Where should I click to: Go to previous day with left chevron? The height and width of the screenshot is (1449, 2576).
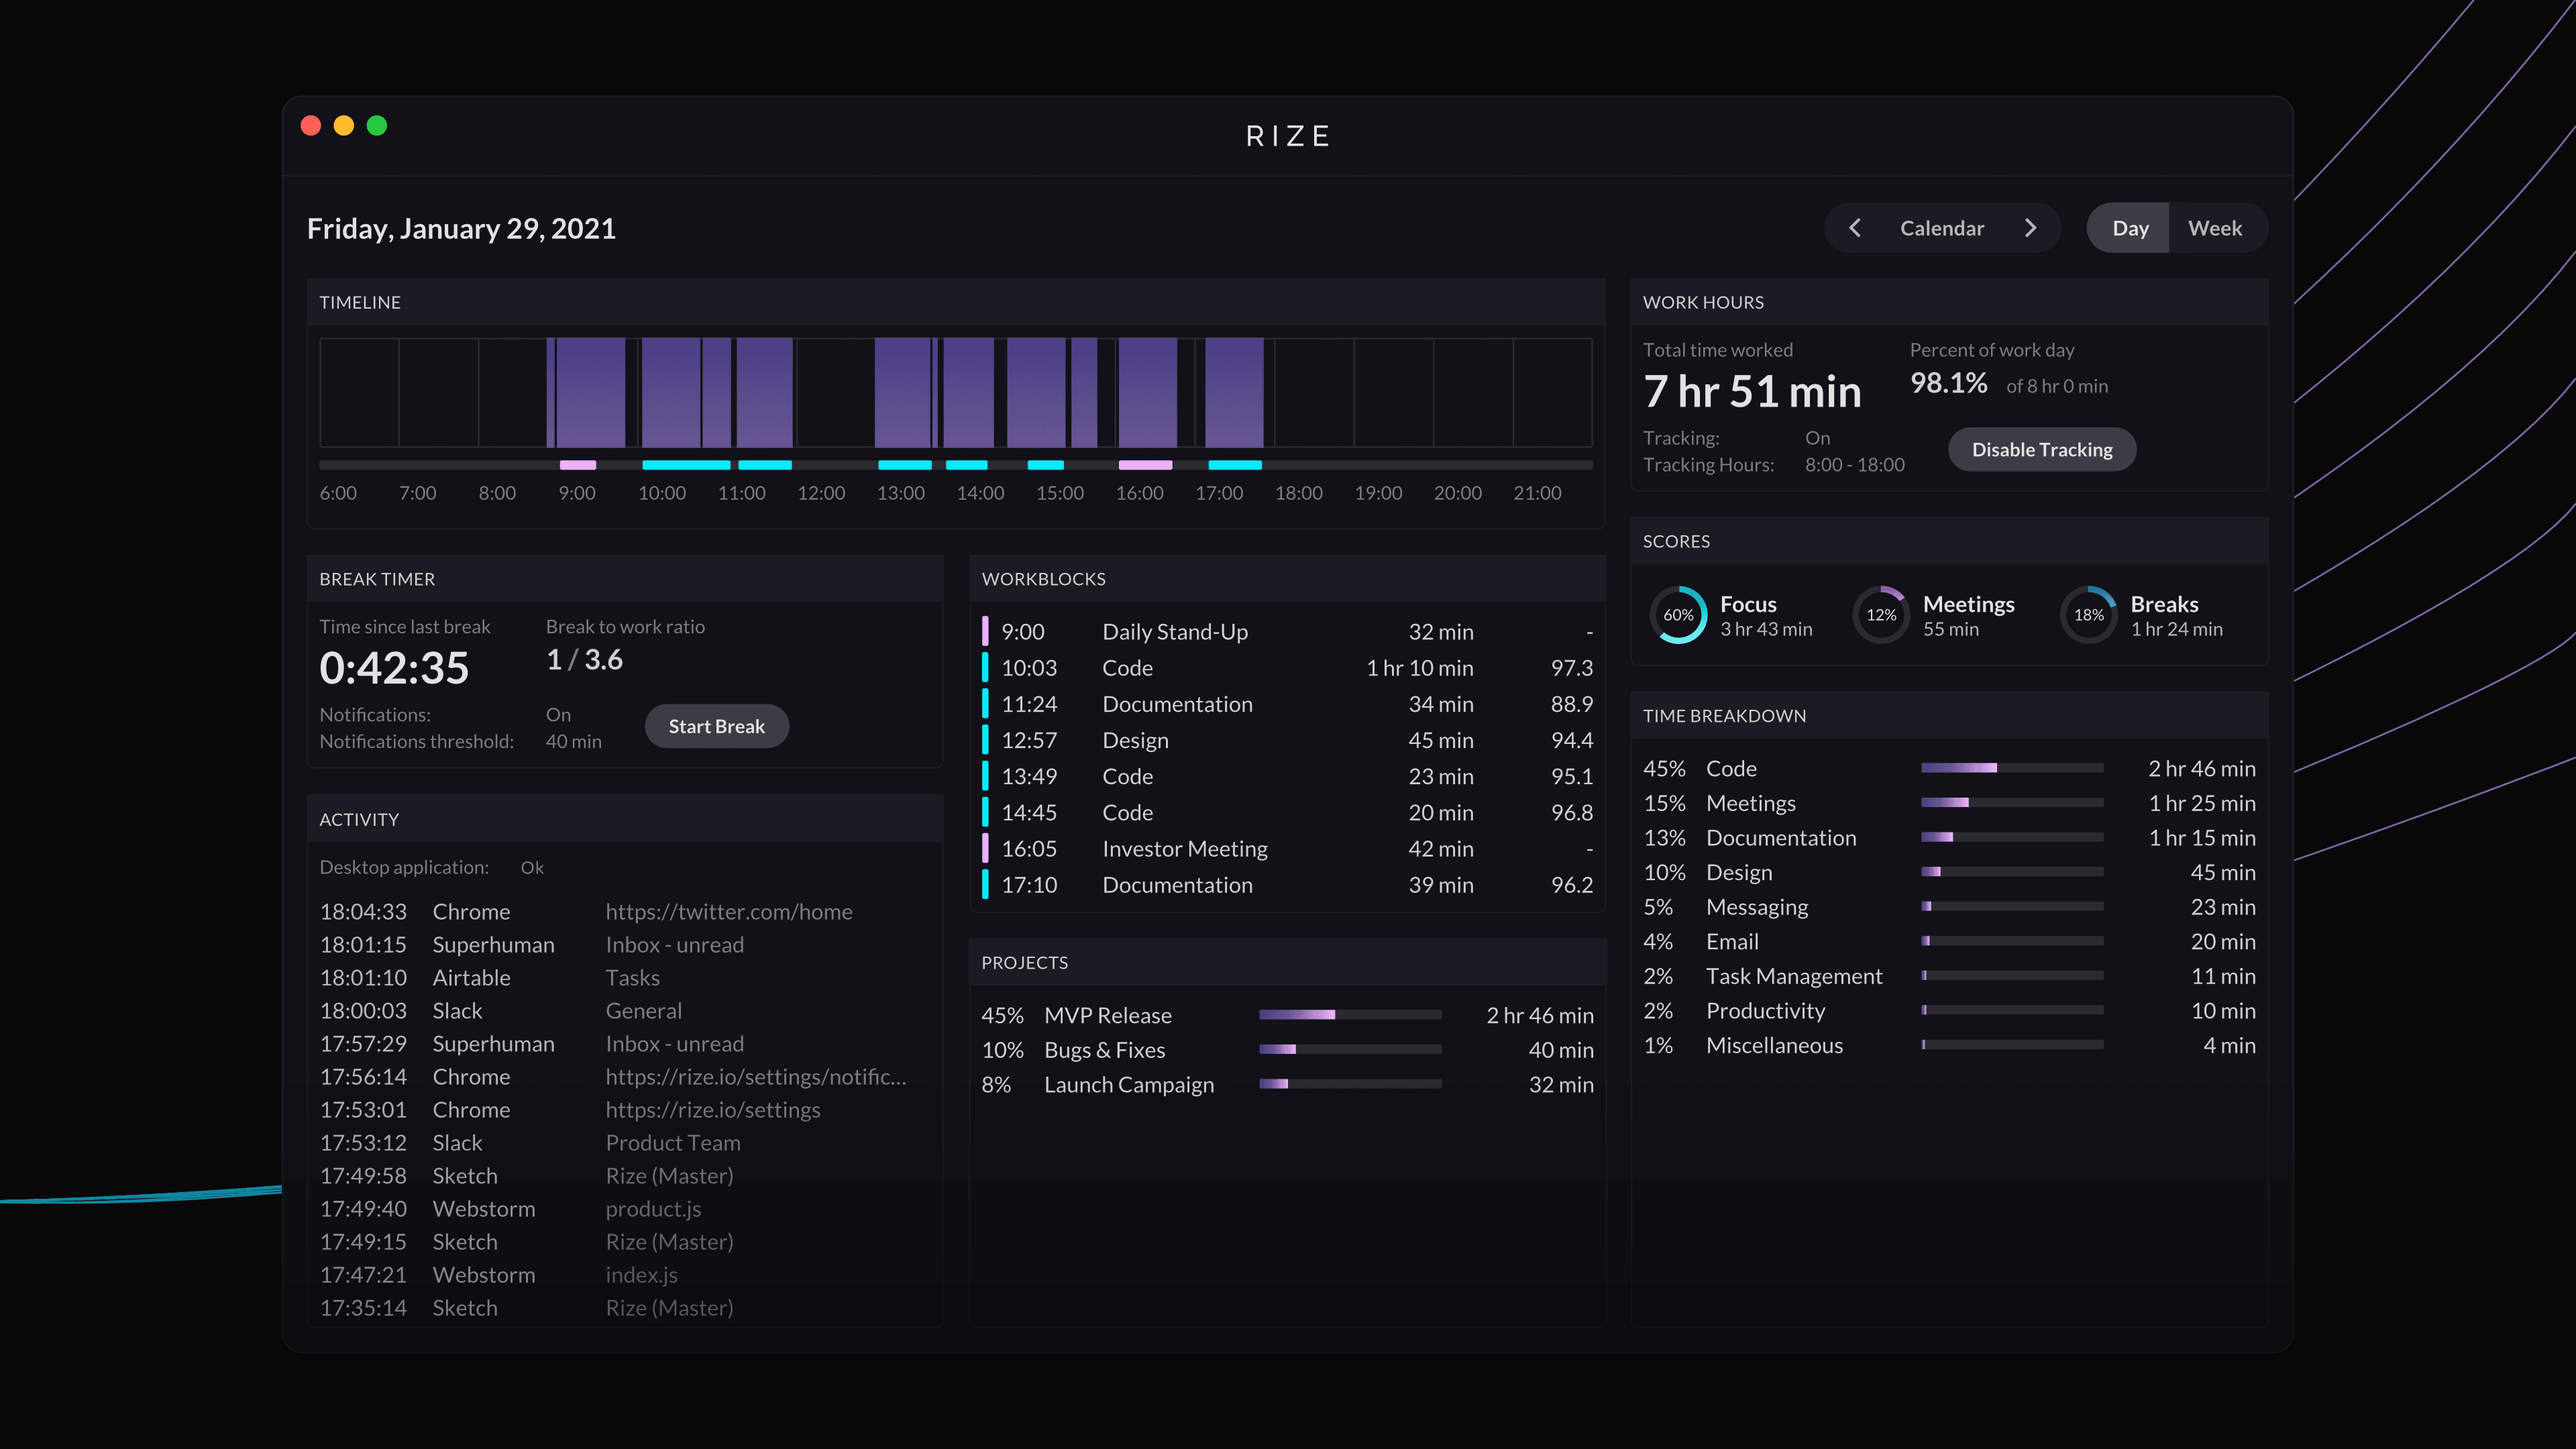click(1854, 228)
